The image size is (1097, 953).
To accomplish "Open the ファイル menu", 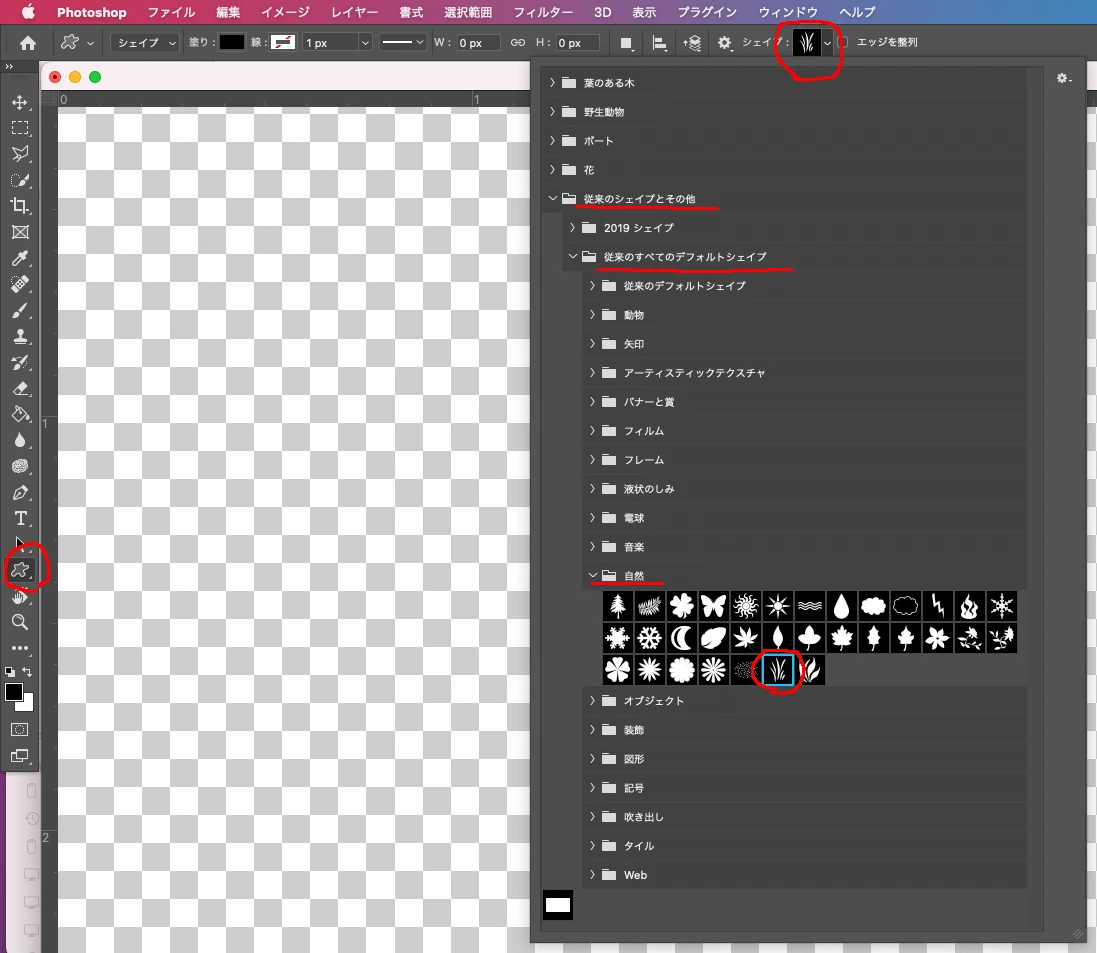I will 171,12.
